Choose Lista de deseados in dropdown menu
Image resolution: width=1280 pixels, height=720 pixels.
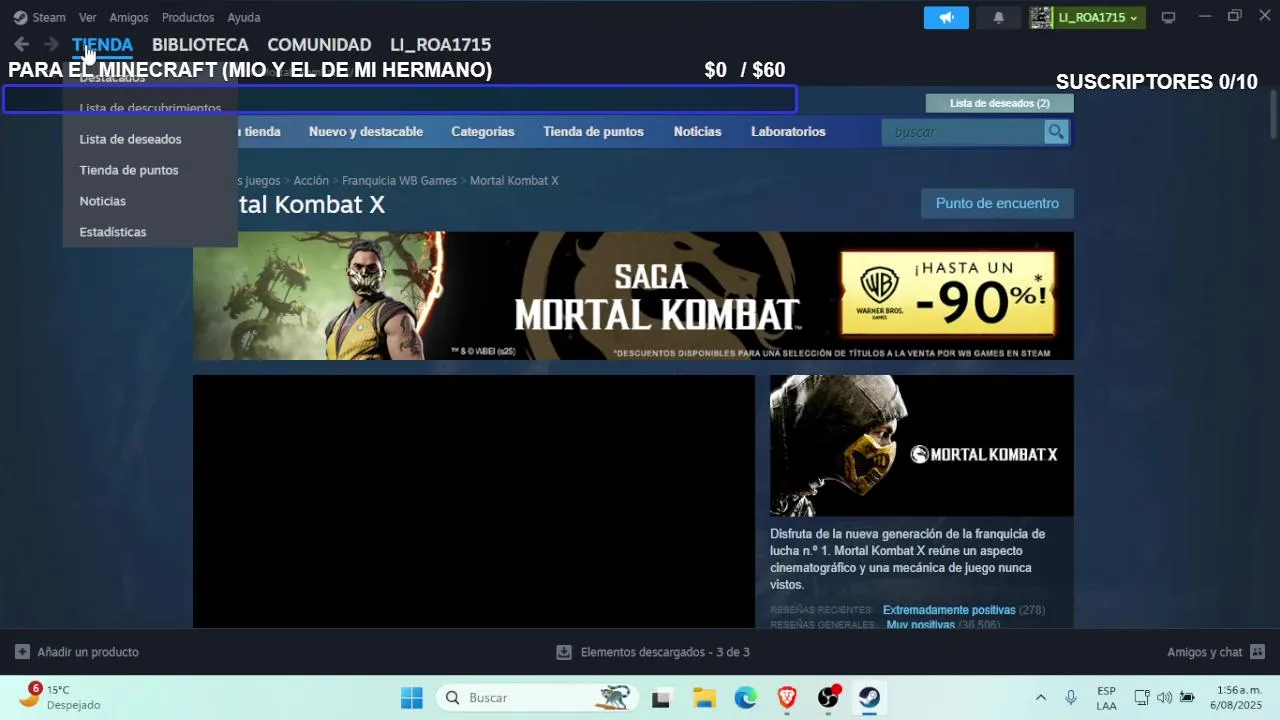pyautogui.click(x=150, y=139)
